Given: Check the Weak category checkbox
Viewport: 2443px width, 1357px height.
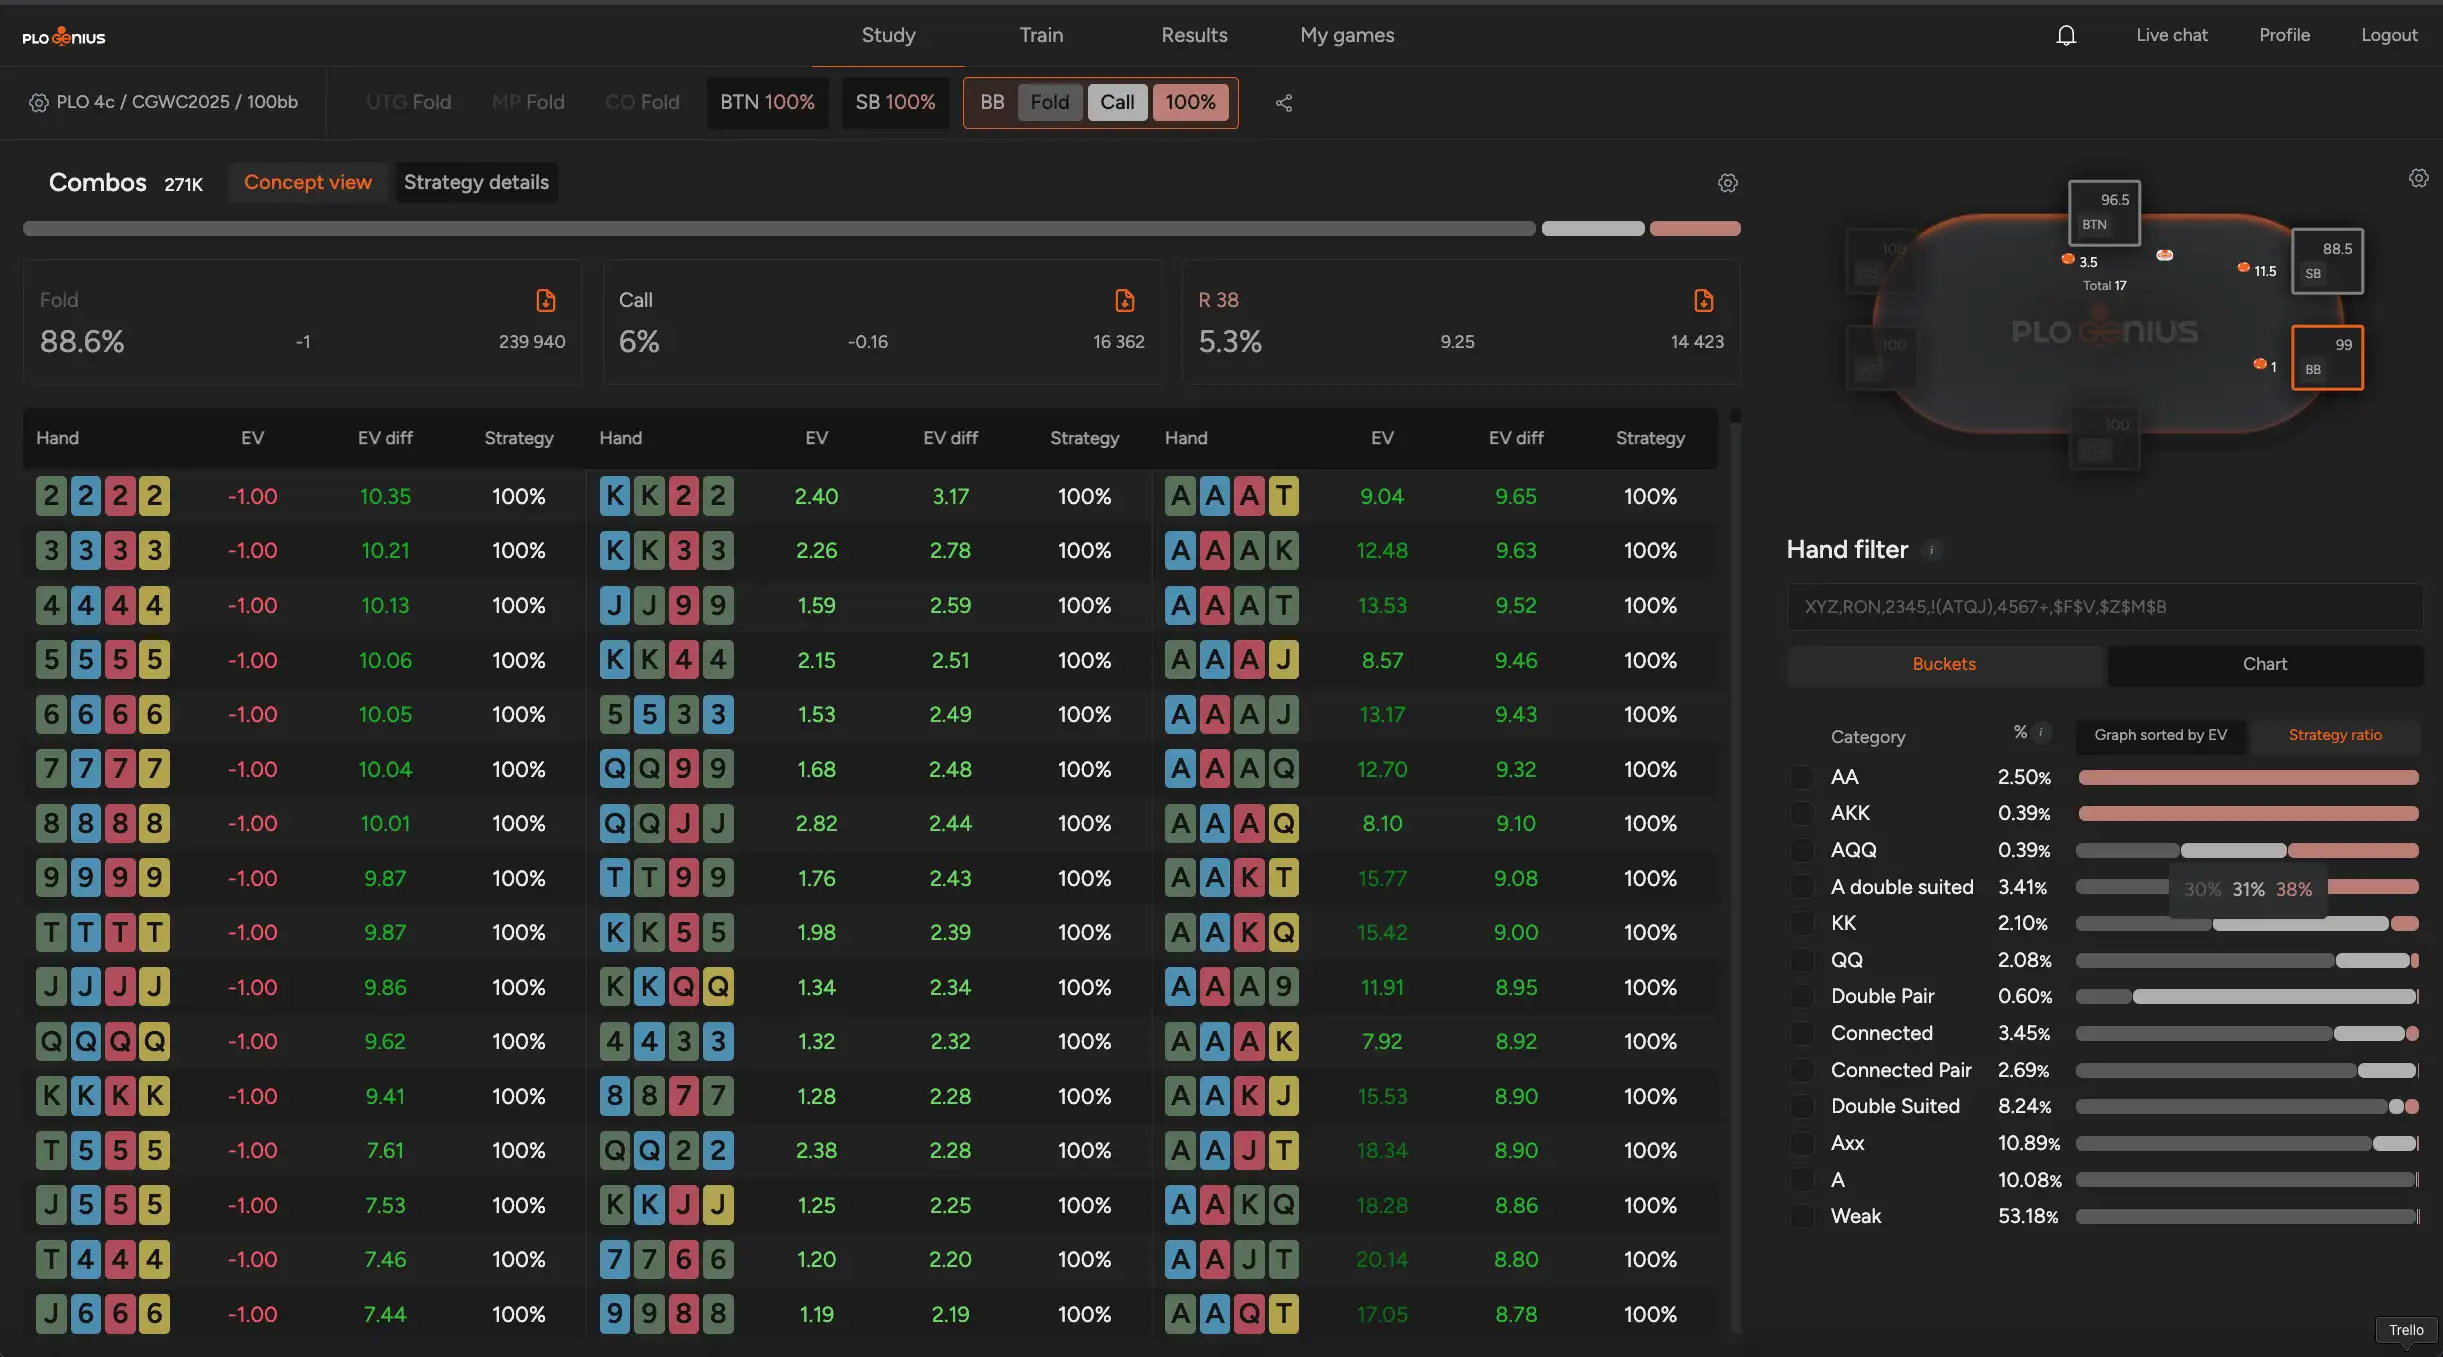Looking at the screenshot, I should (x=1802, y=1217).
